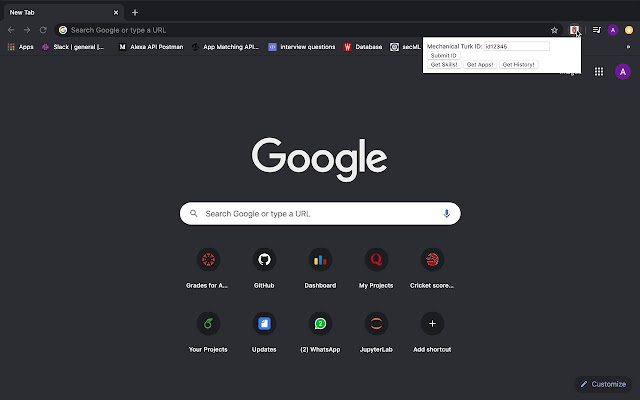Open the Updates shortcut
The height and width of the screenshot is (400, 640).
pos(264,332)
